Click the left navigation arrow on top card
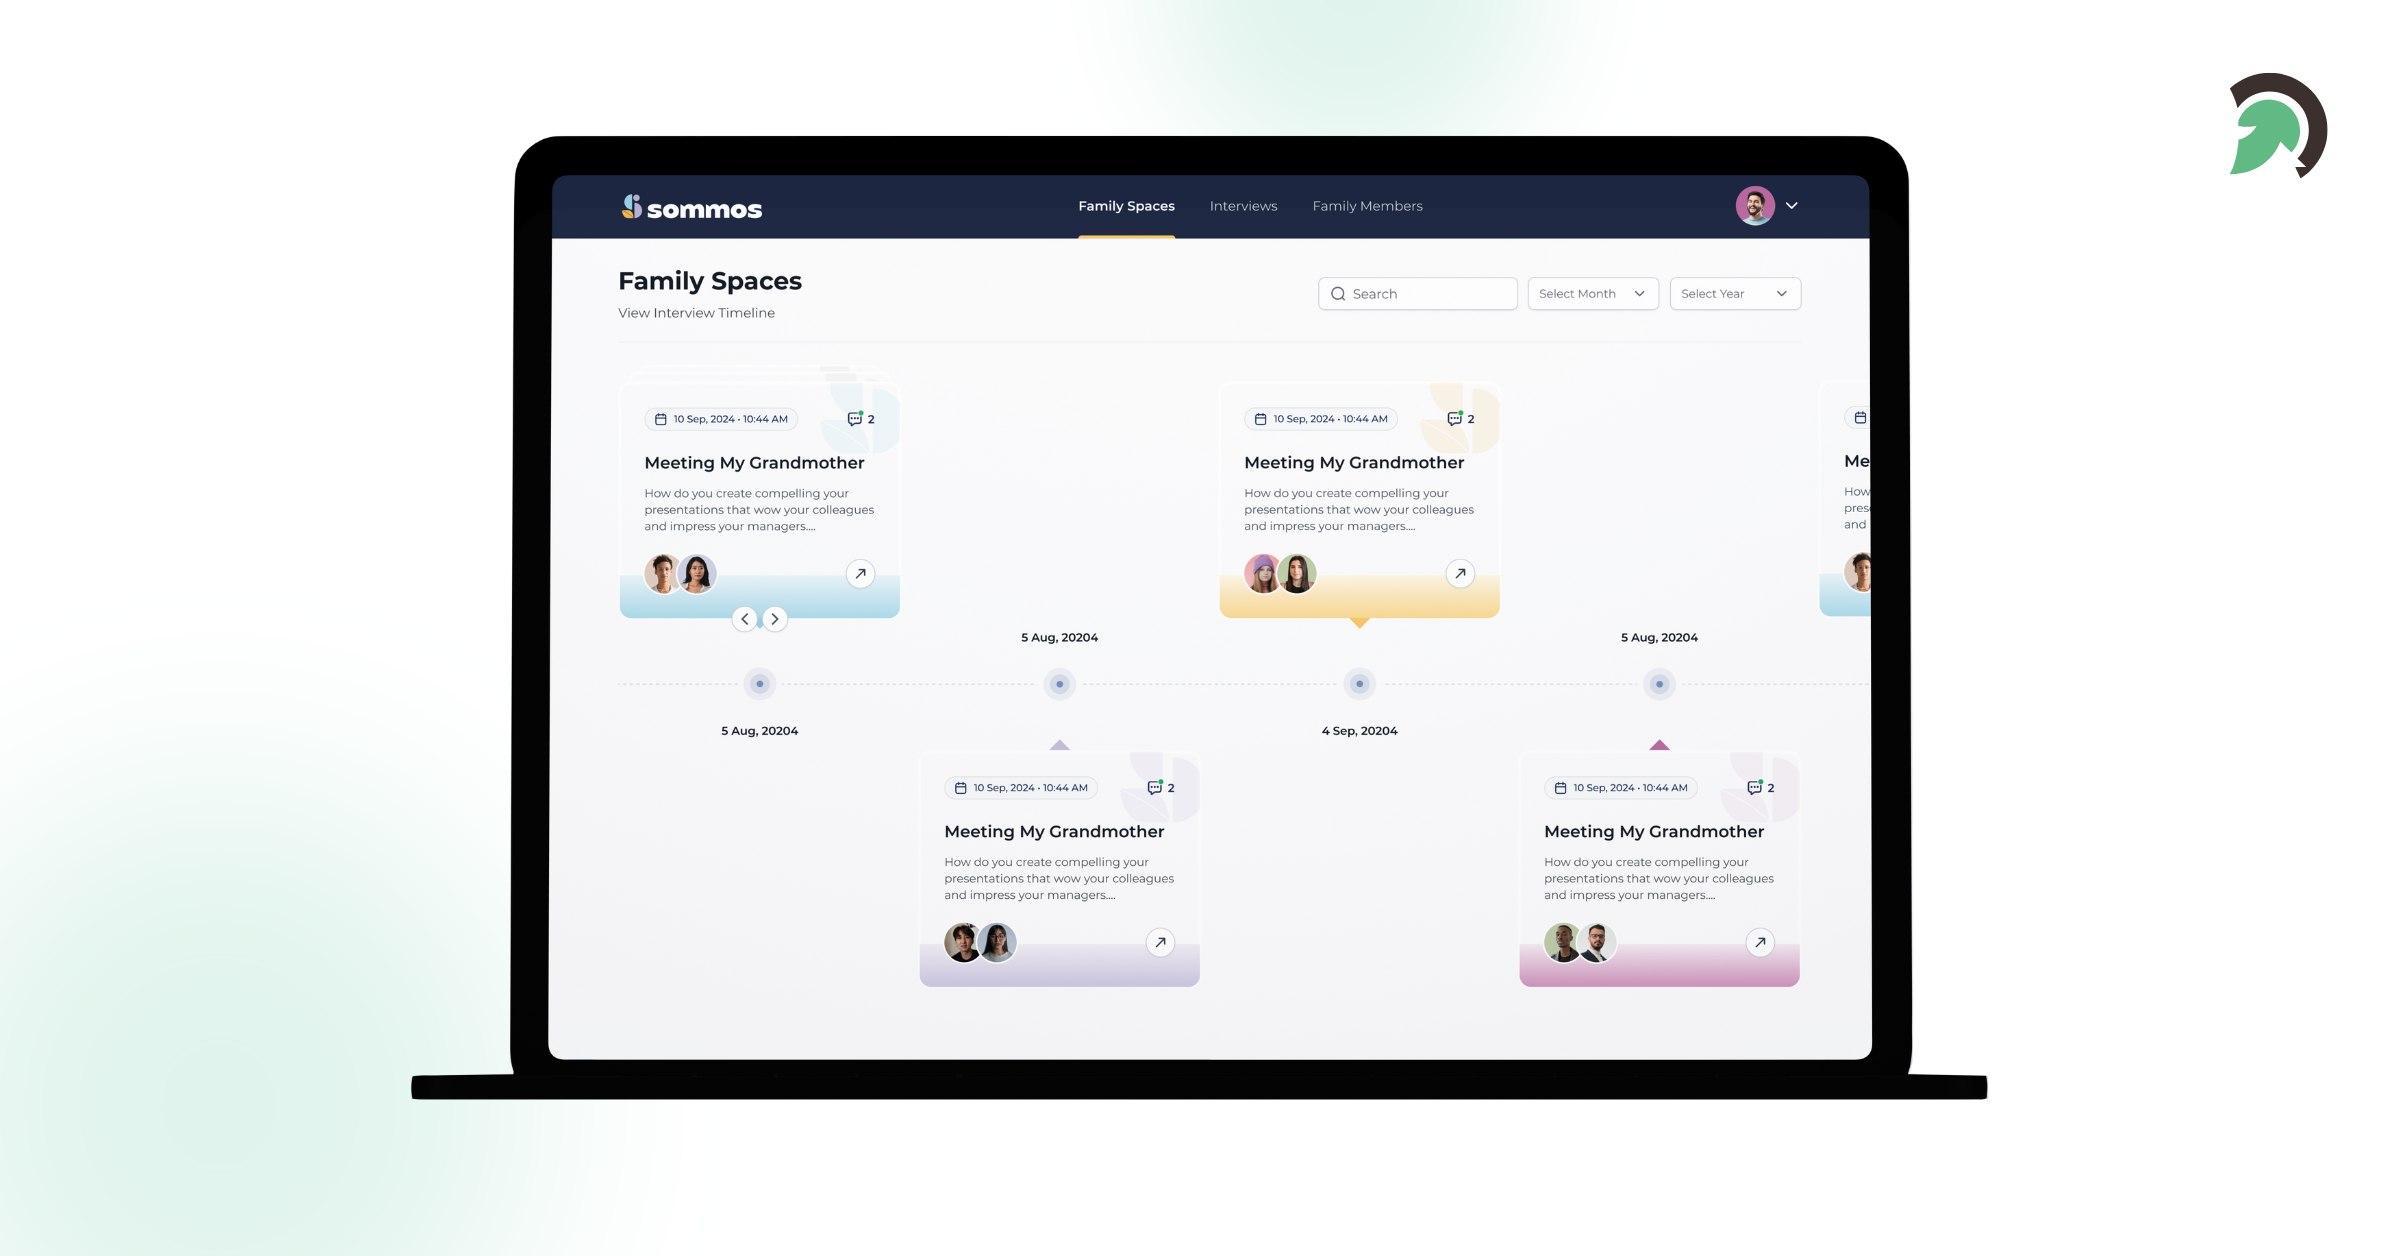2400x1256 pixels. (746, 618)
